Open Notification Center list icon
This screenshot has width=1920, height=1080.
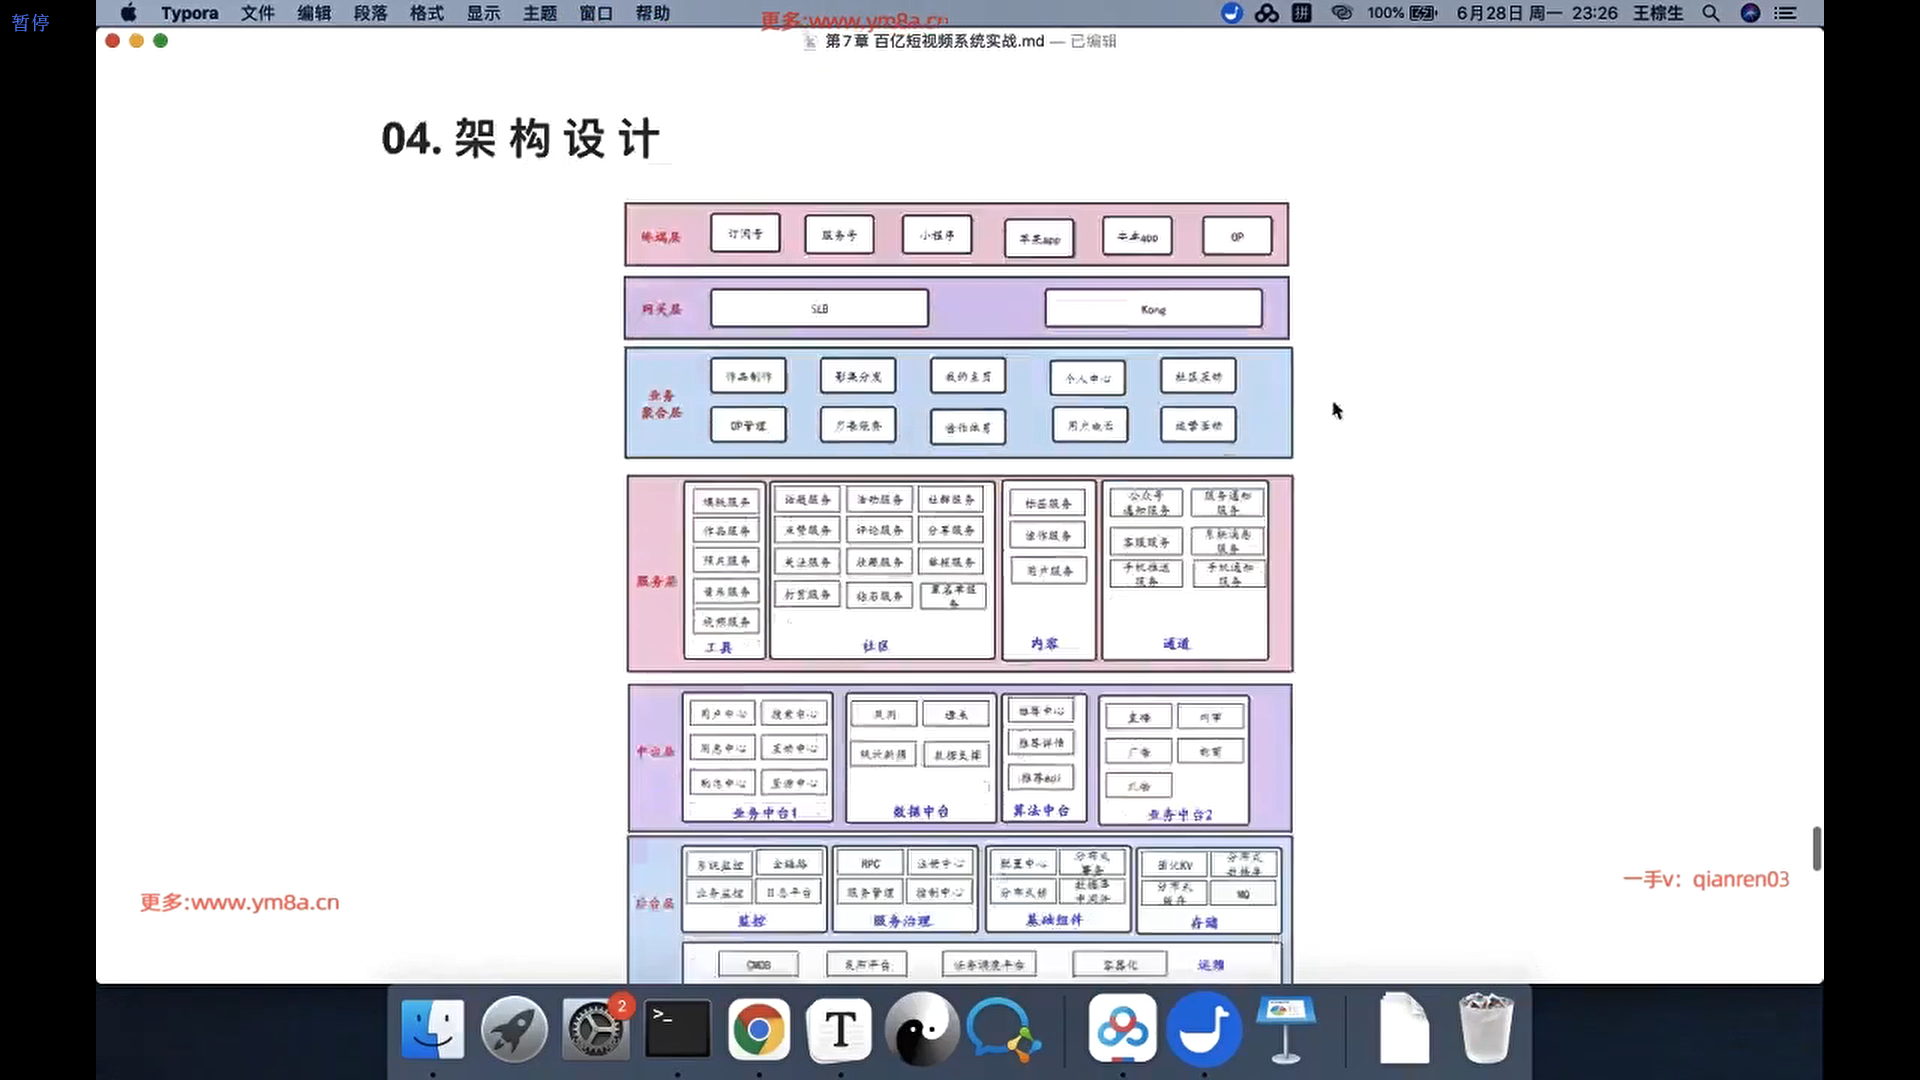click(x=1785, y=13)
